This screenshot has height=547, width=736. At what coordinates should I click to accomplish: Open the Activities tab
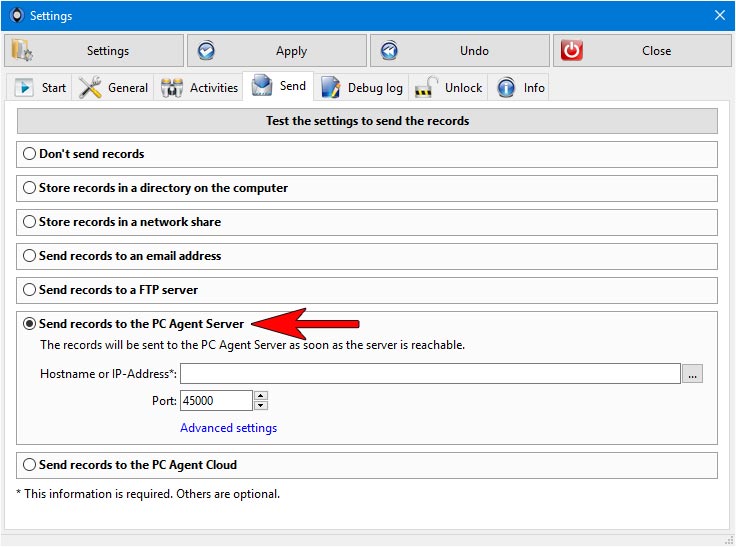coord(200,88)
